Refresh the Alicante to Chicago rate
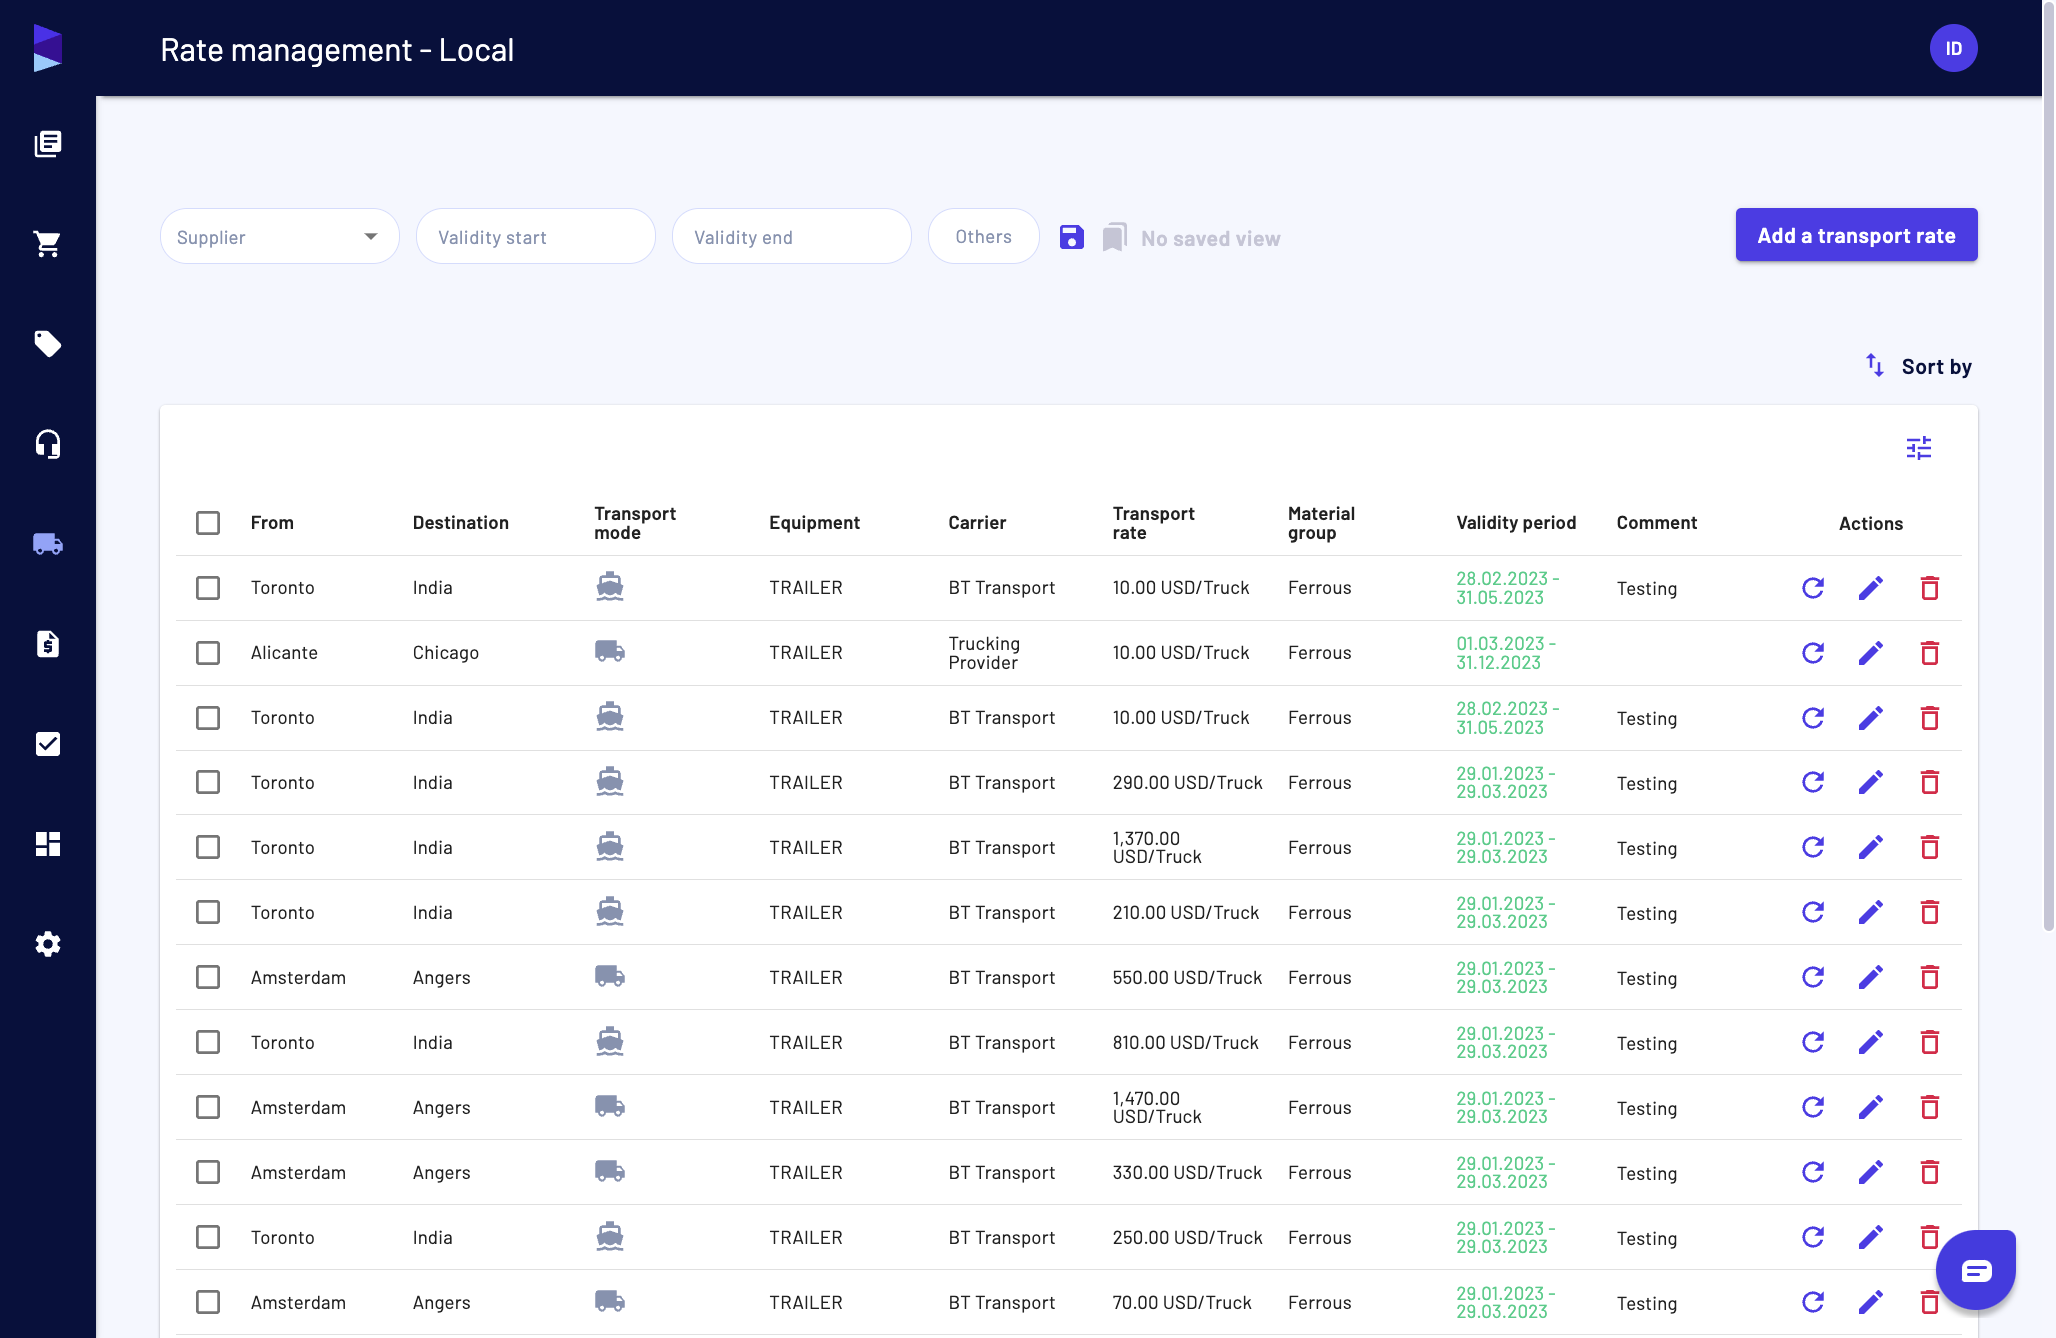 [x=1813, y=653]
